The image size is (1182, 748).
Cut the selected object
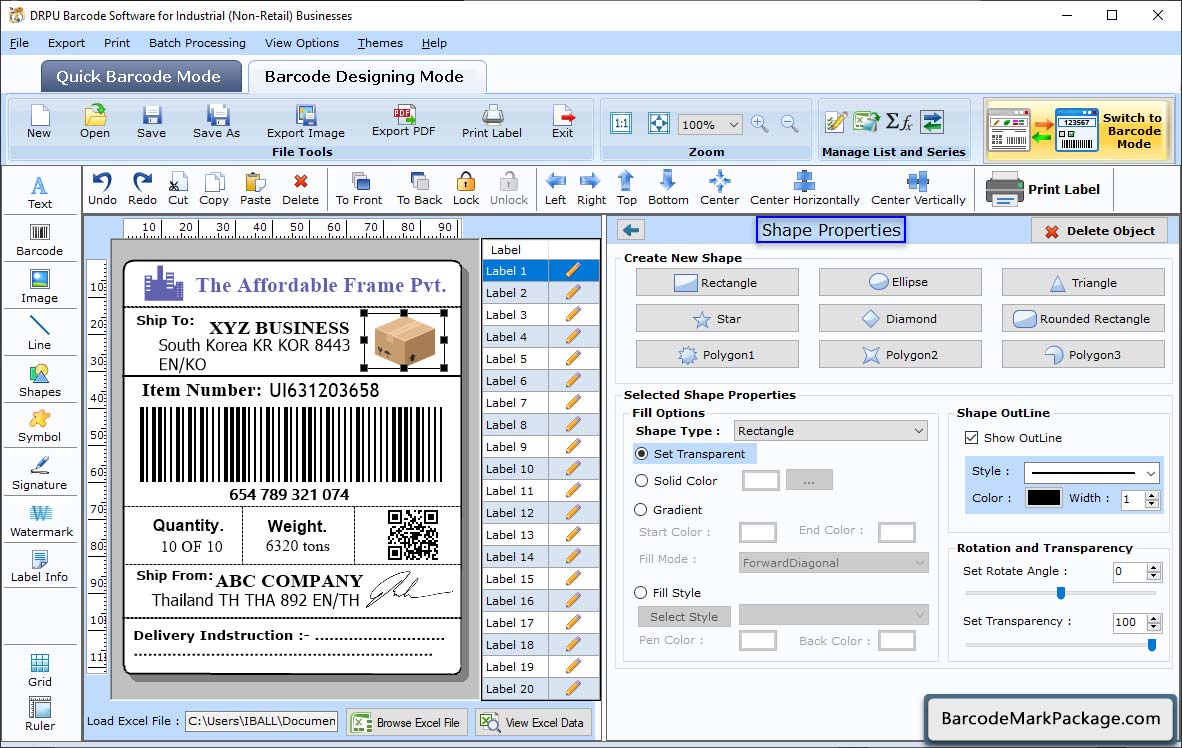click(x=178, y=189)
